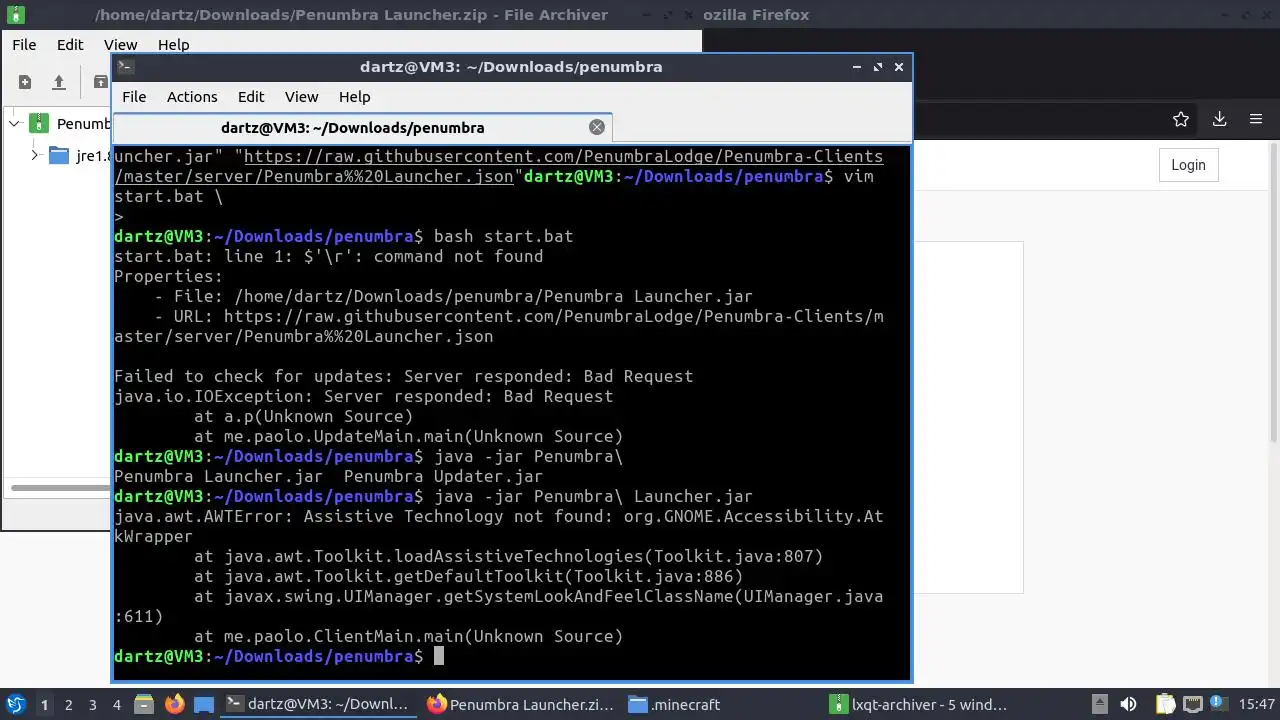Open the clipboard manager tray icon
The width and height of the screenshot is (1280, 720).
coord(1165,704)
